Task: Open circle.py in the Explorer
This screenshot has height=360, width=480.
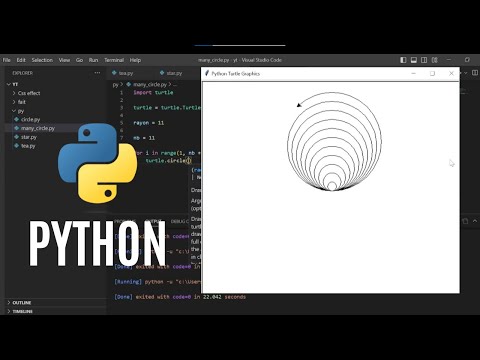Action: click(31, 119)
